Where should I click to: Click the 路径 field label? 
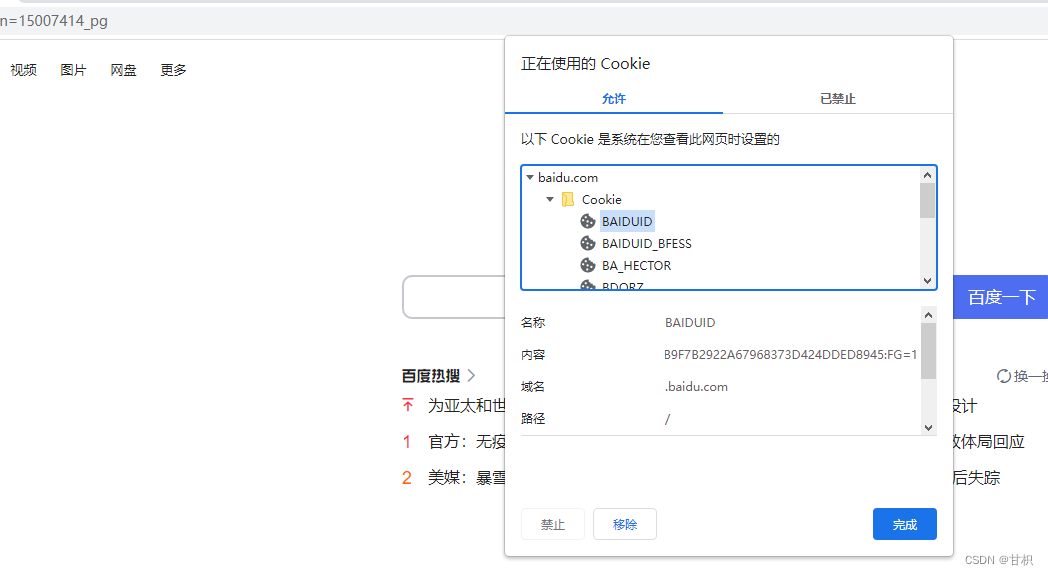point(533,419)
